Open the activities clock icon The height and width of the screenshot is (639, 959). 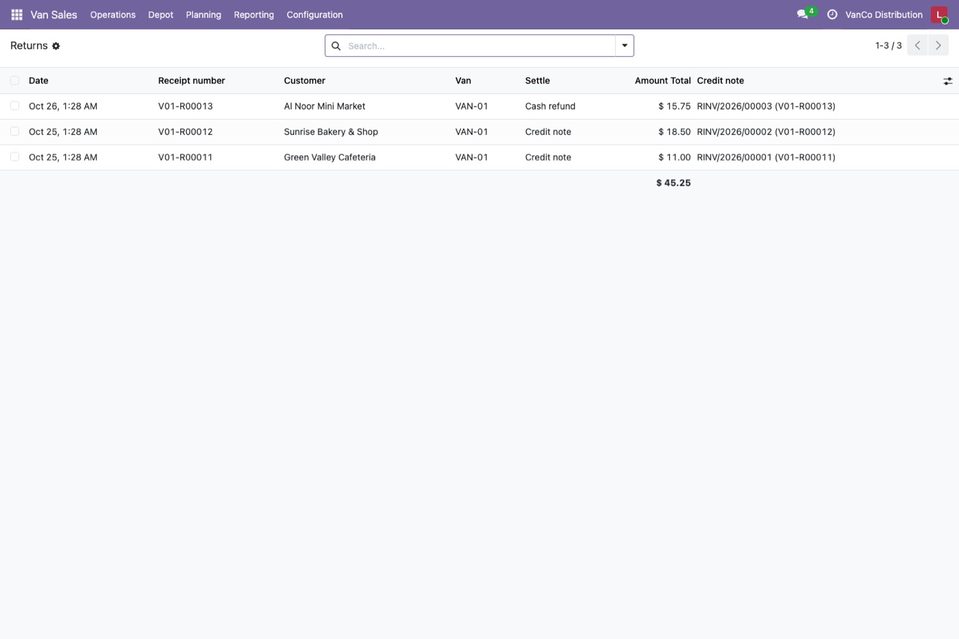click(x=832, y=14)
